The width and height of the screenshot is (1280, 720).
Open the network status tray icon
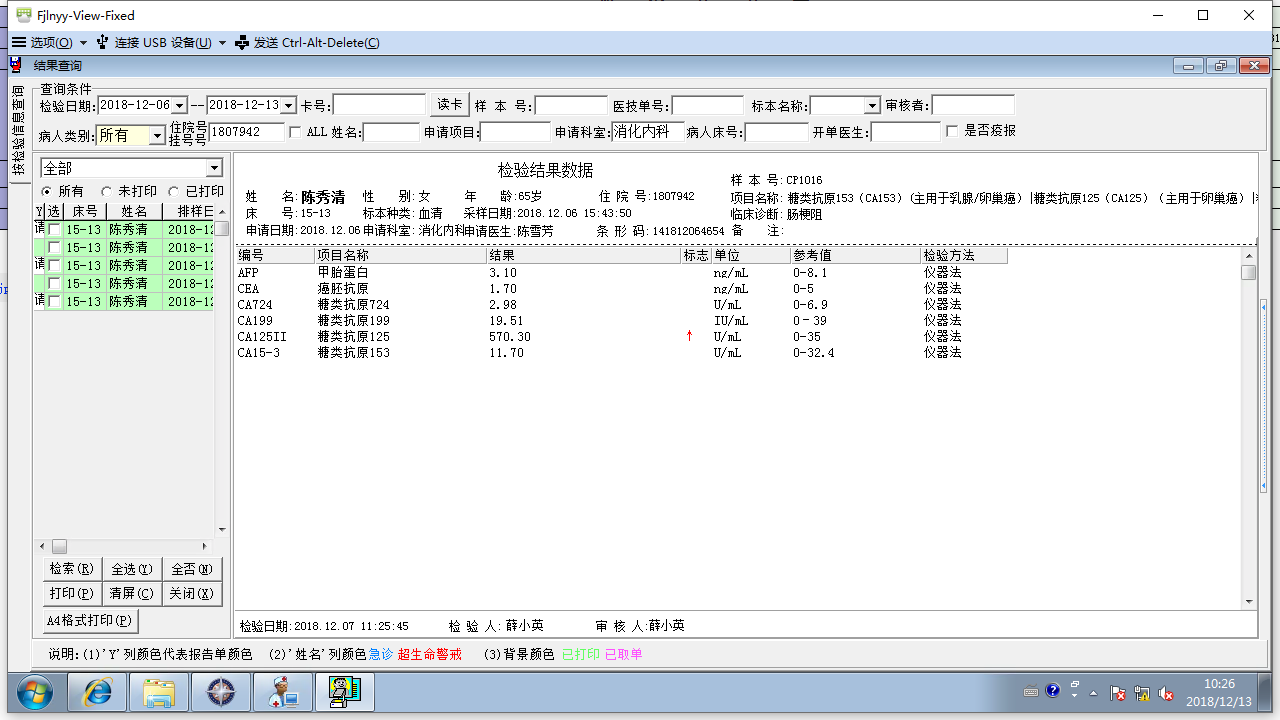click(x=1142, y=693)
